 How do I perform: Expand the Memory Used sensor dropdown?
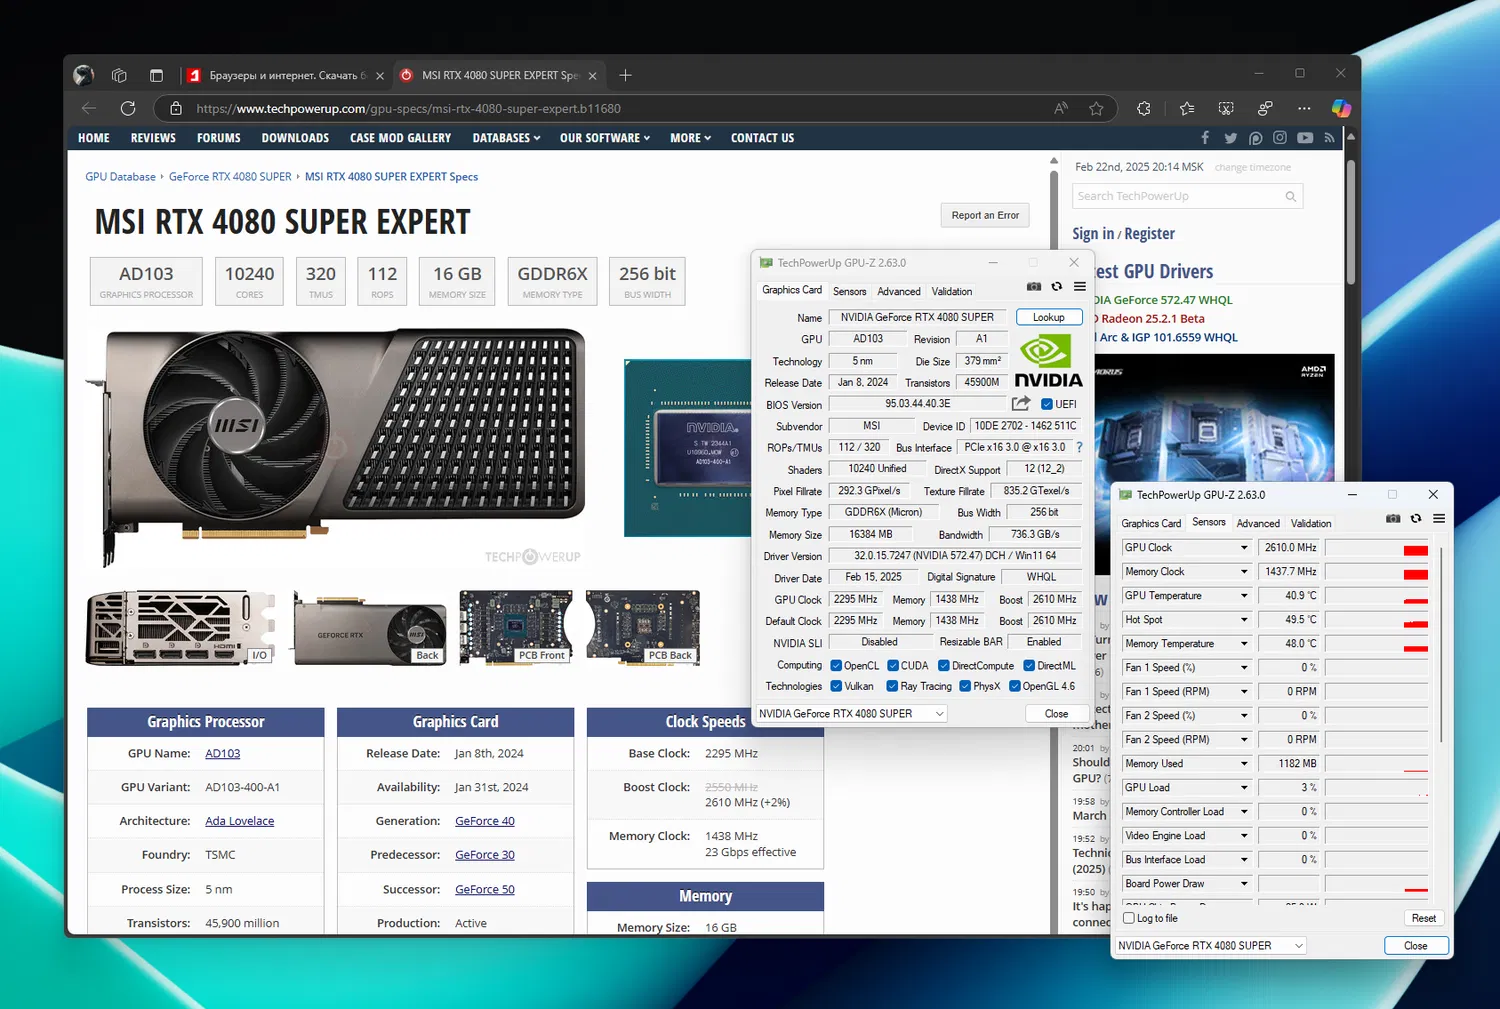[1244, 764]
